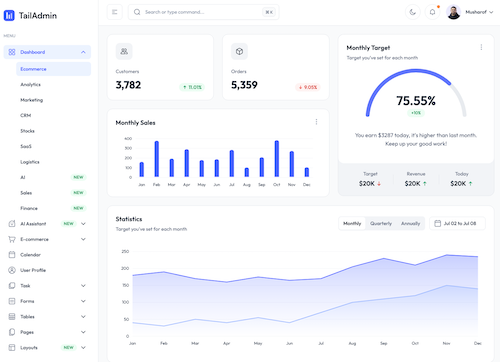Open Marketing dashboard
Screen dimensions: 500x362
tap(32, 100)
